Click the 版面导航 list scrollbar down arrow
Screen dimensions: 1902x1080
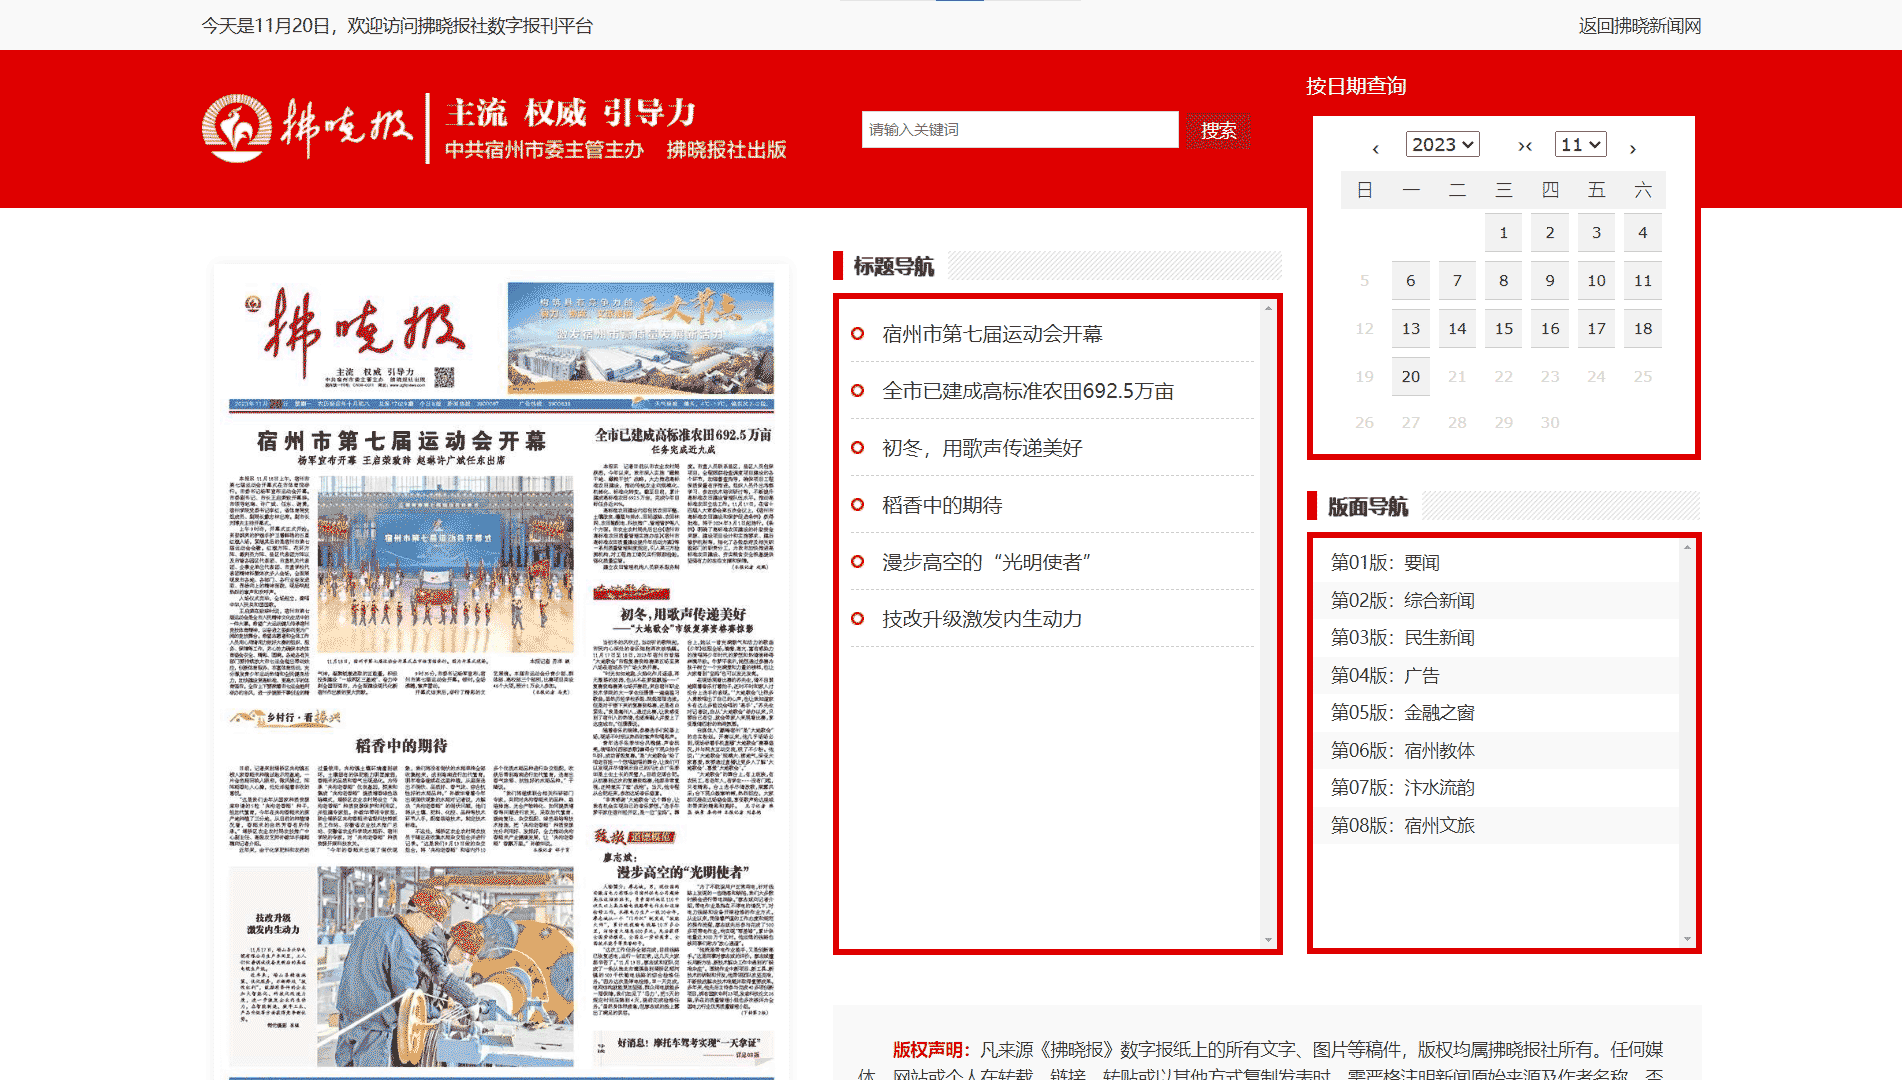(x=1687, y=939)
